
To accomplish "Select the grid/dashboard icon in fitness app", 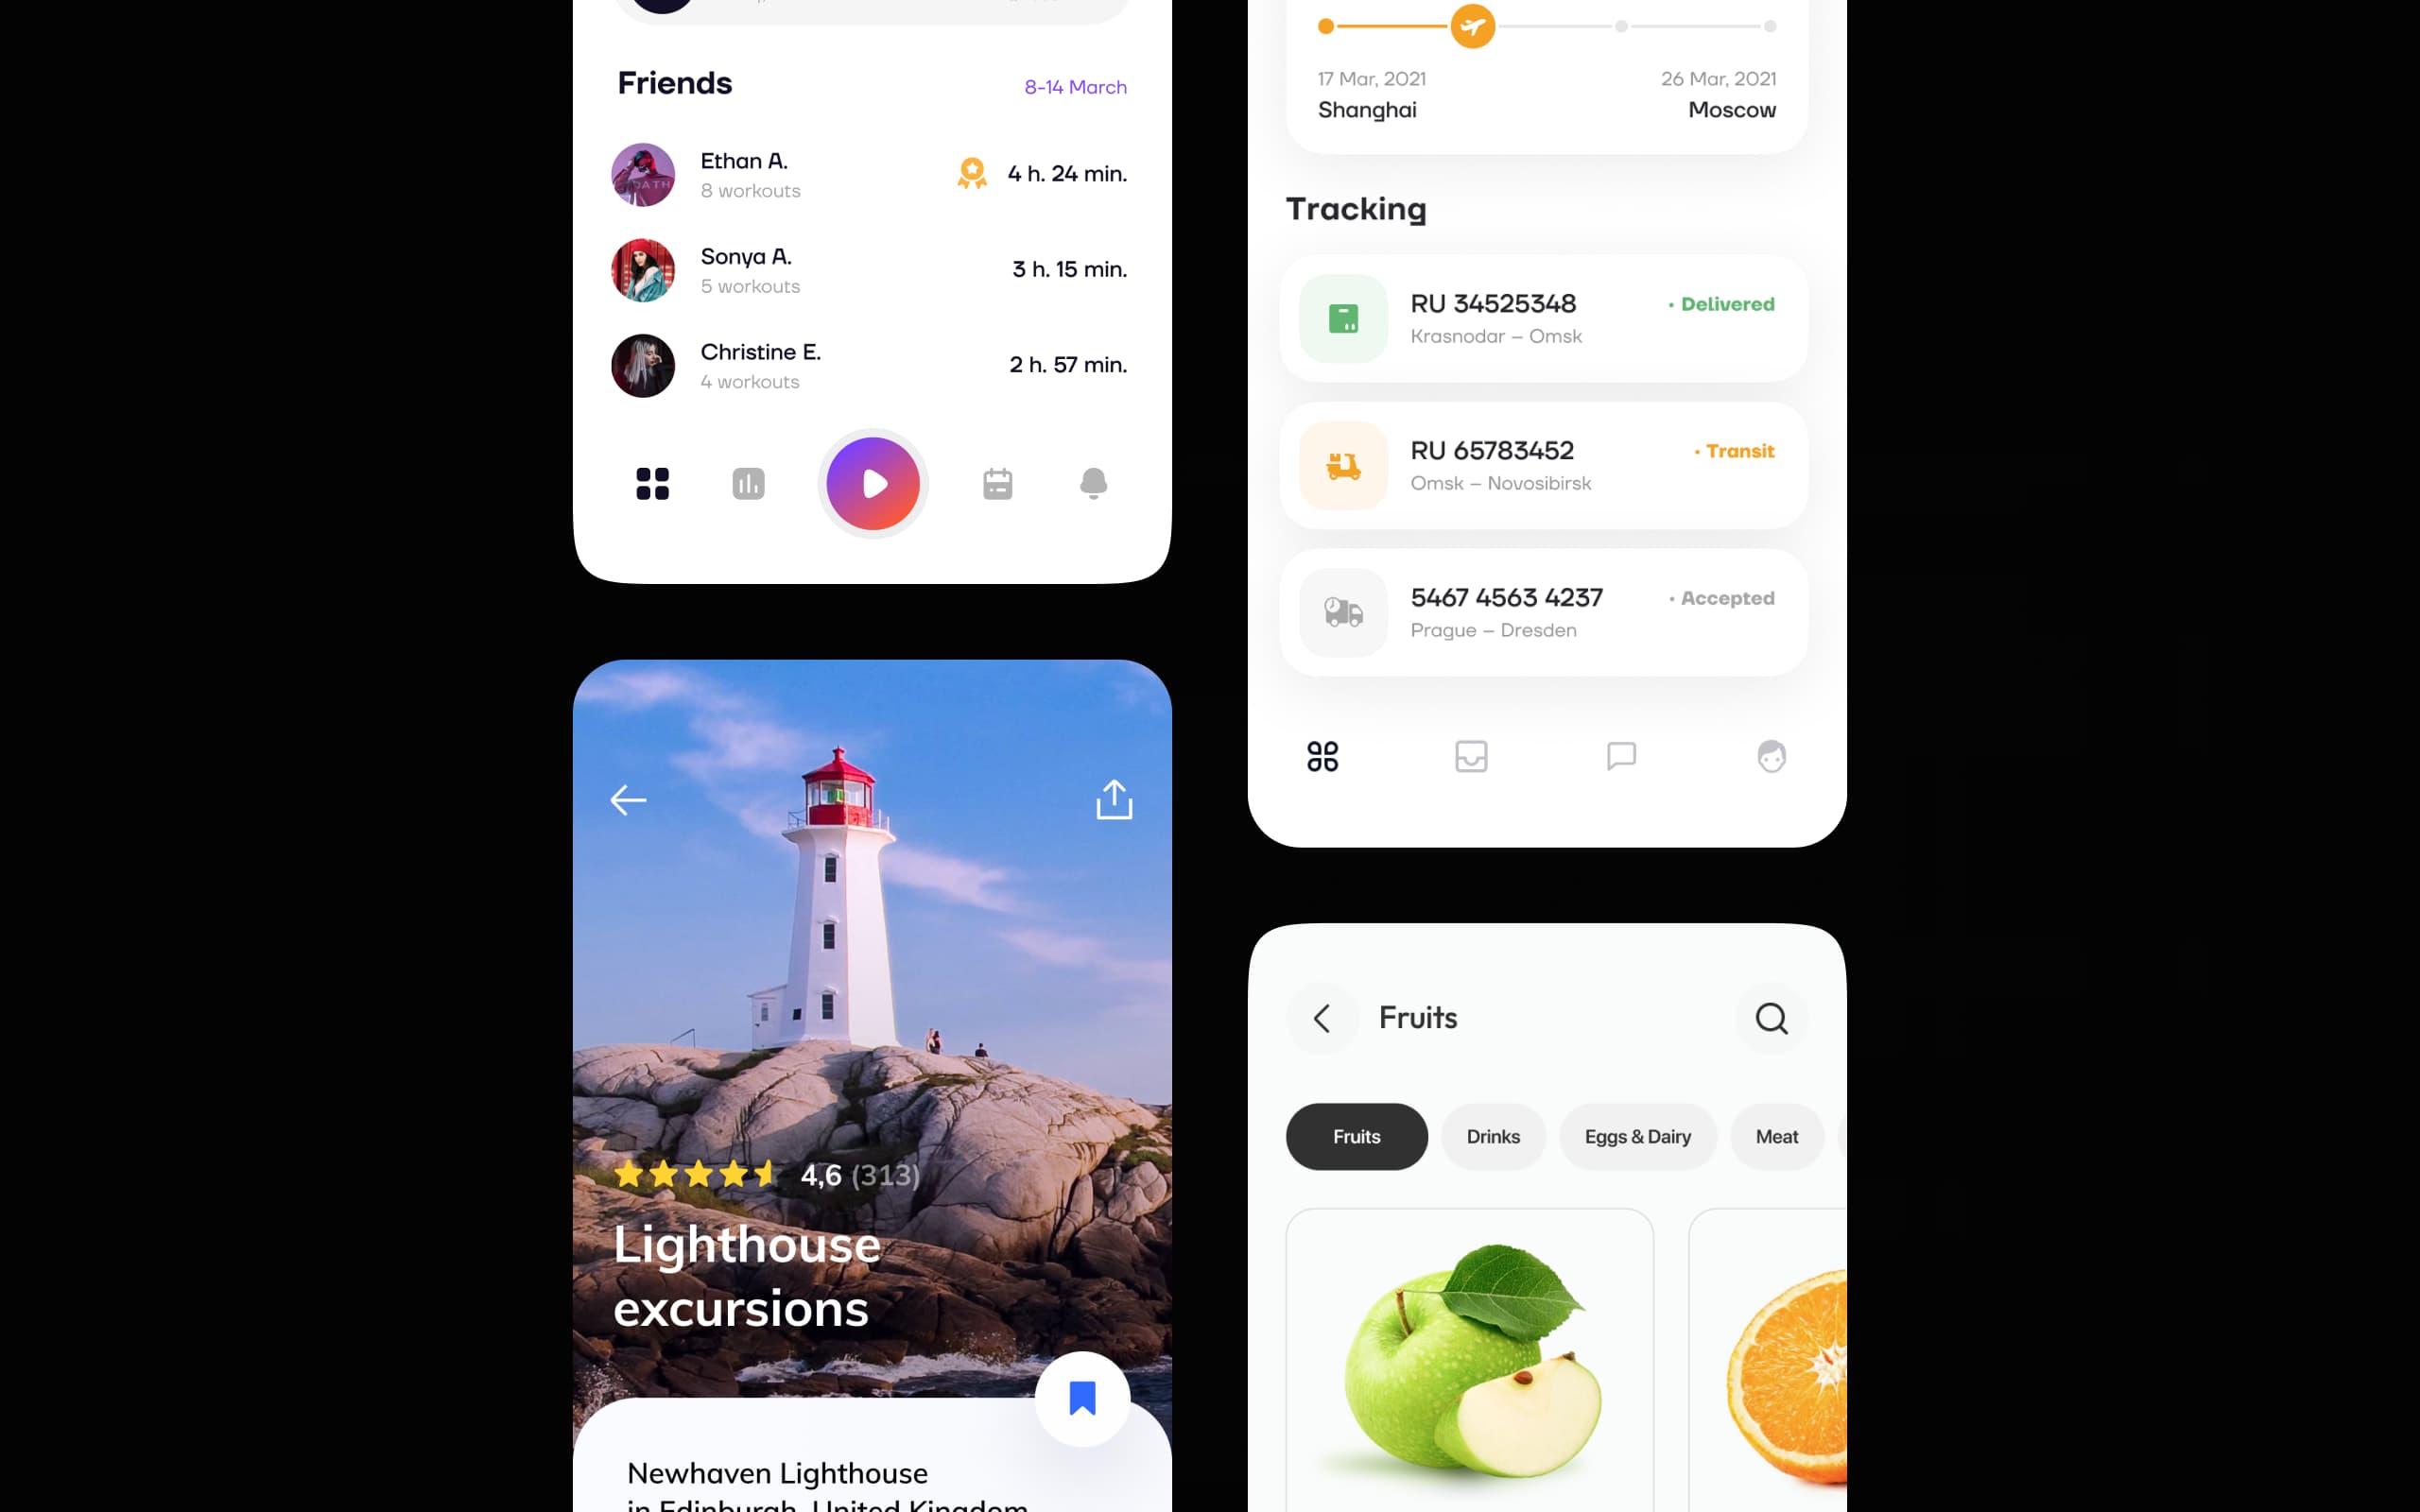I will (651, 483).
